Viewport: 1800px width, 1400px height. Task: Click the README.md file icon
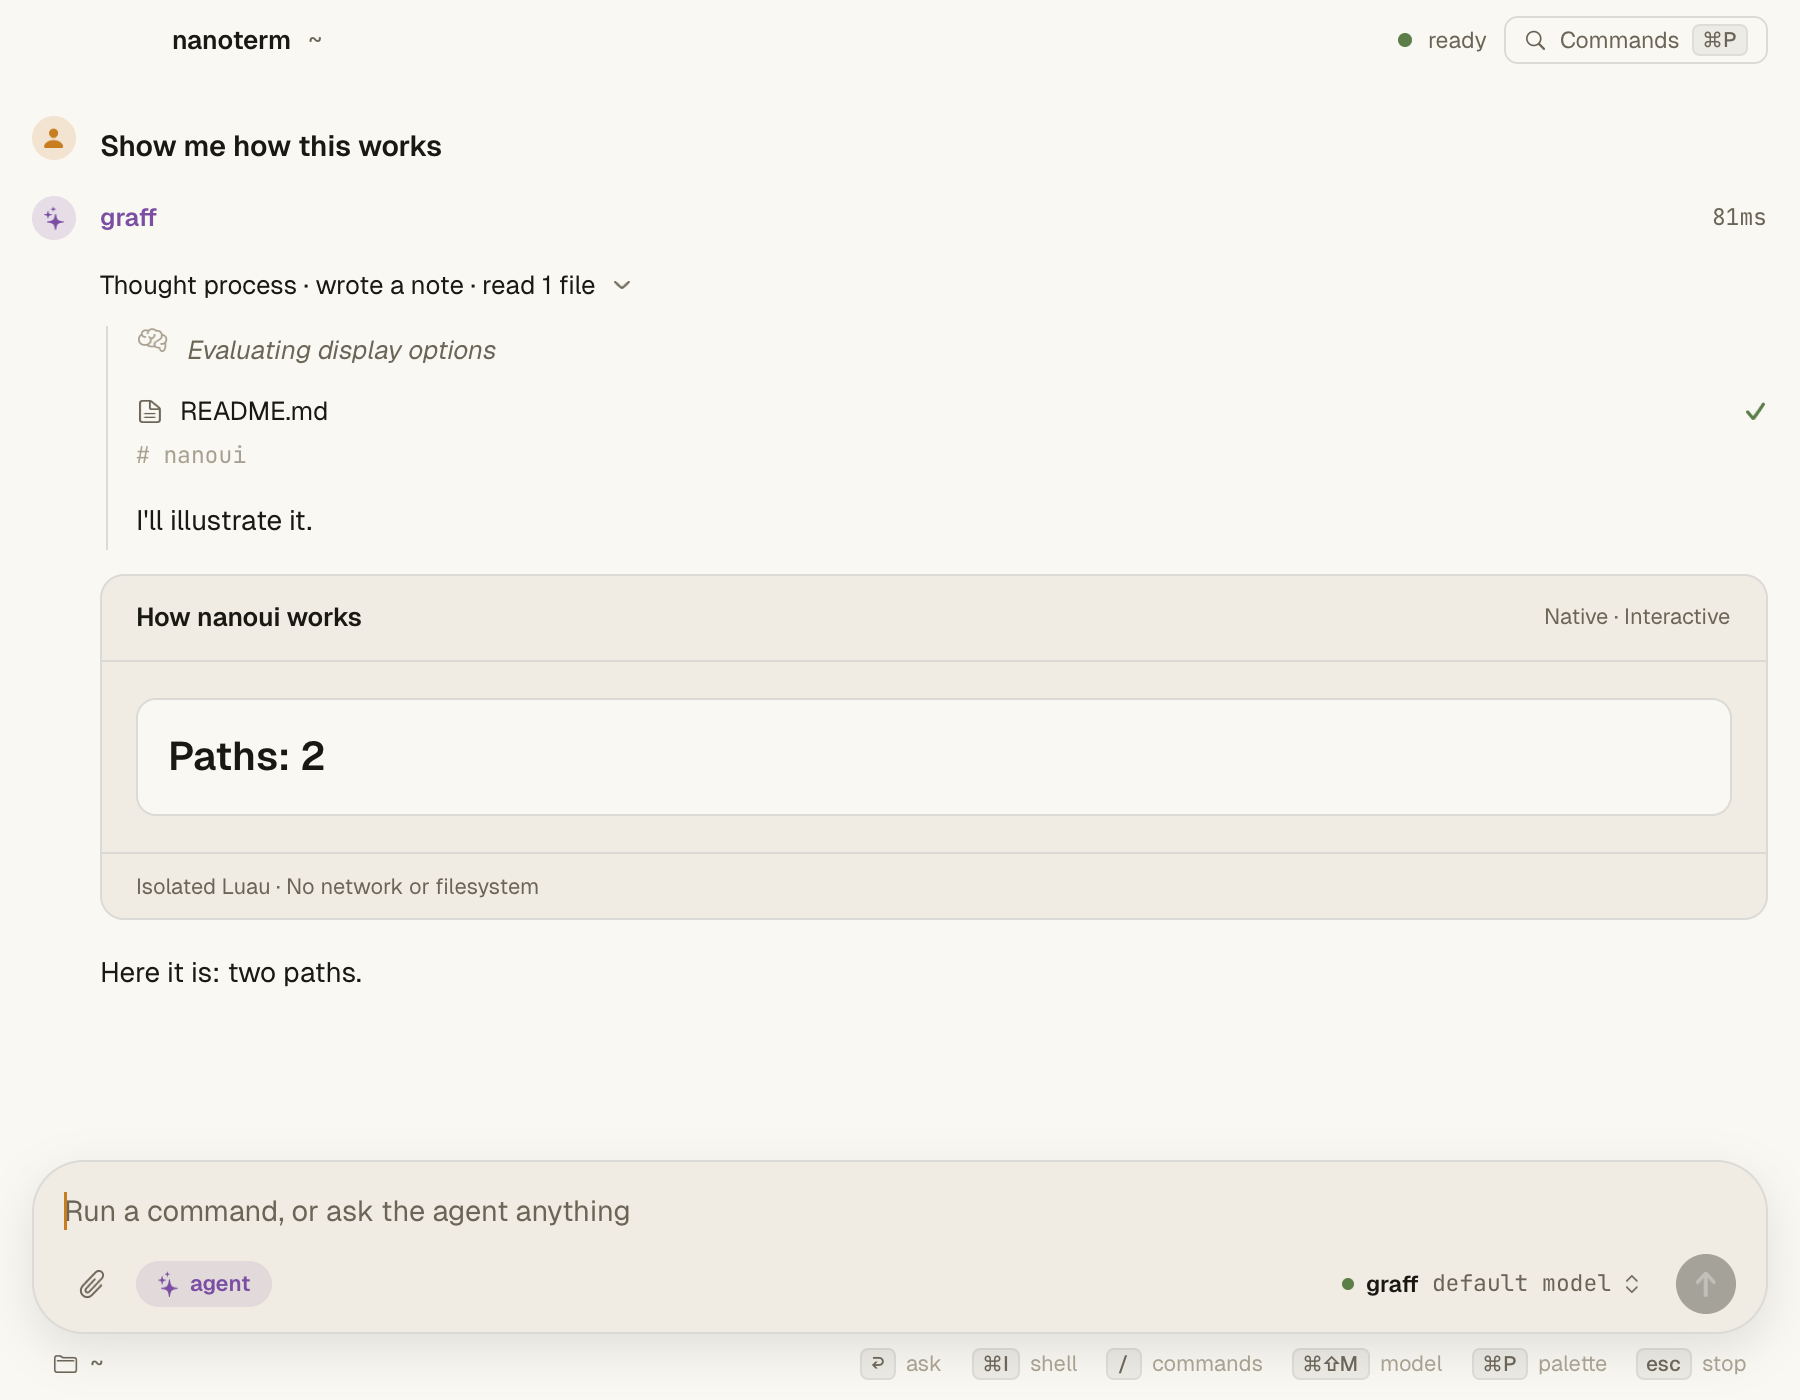(x=150, y=411)
